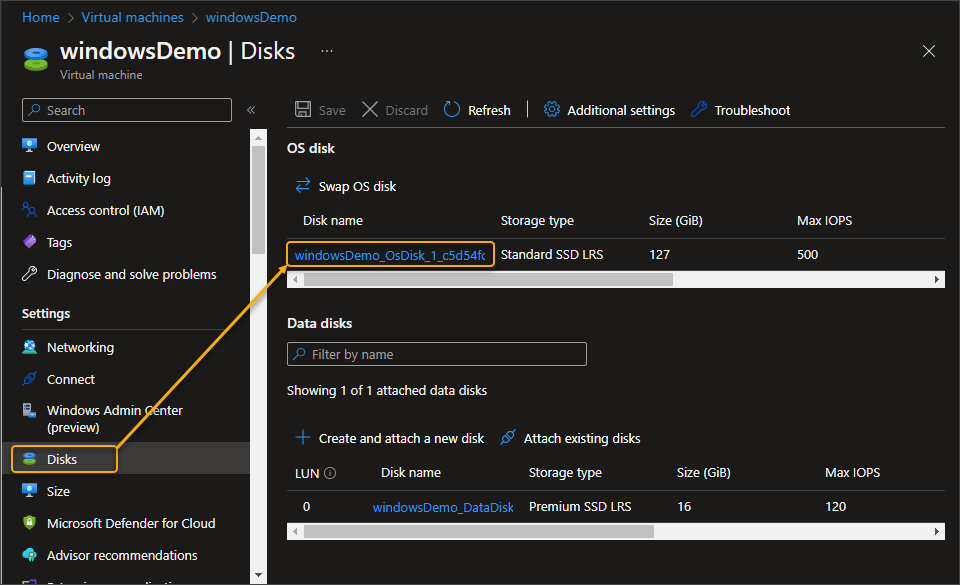This screenshot has width=960, height=585.
Task: Click the Filter by name field
Action: 437,354
